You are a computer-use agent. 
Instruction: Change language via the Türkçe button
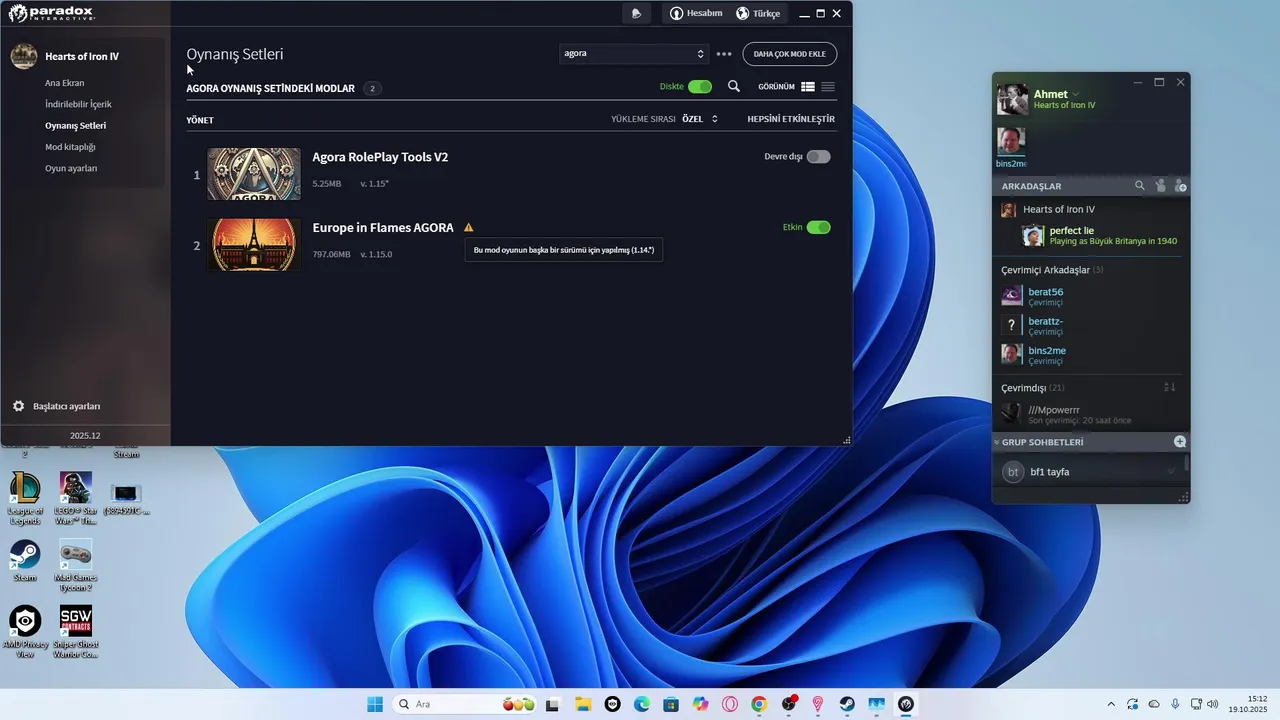pos(758,13)
